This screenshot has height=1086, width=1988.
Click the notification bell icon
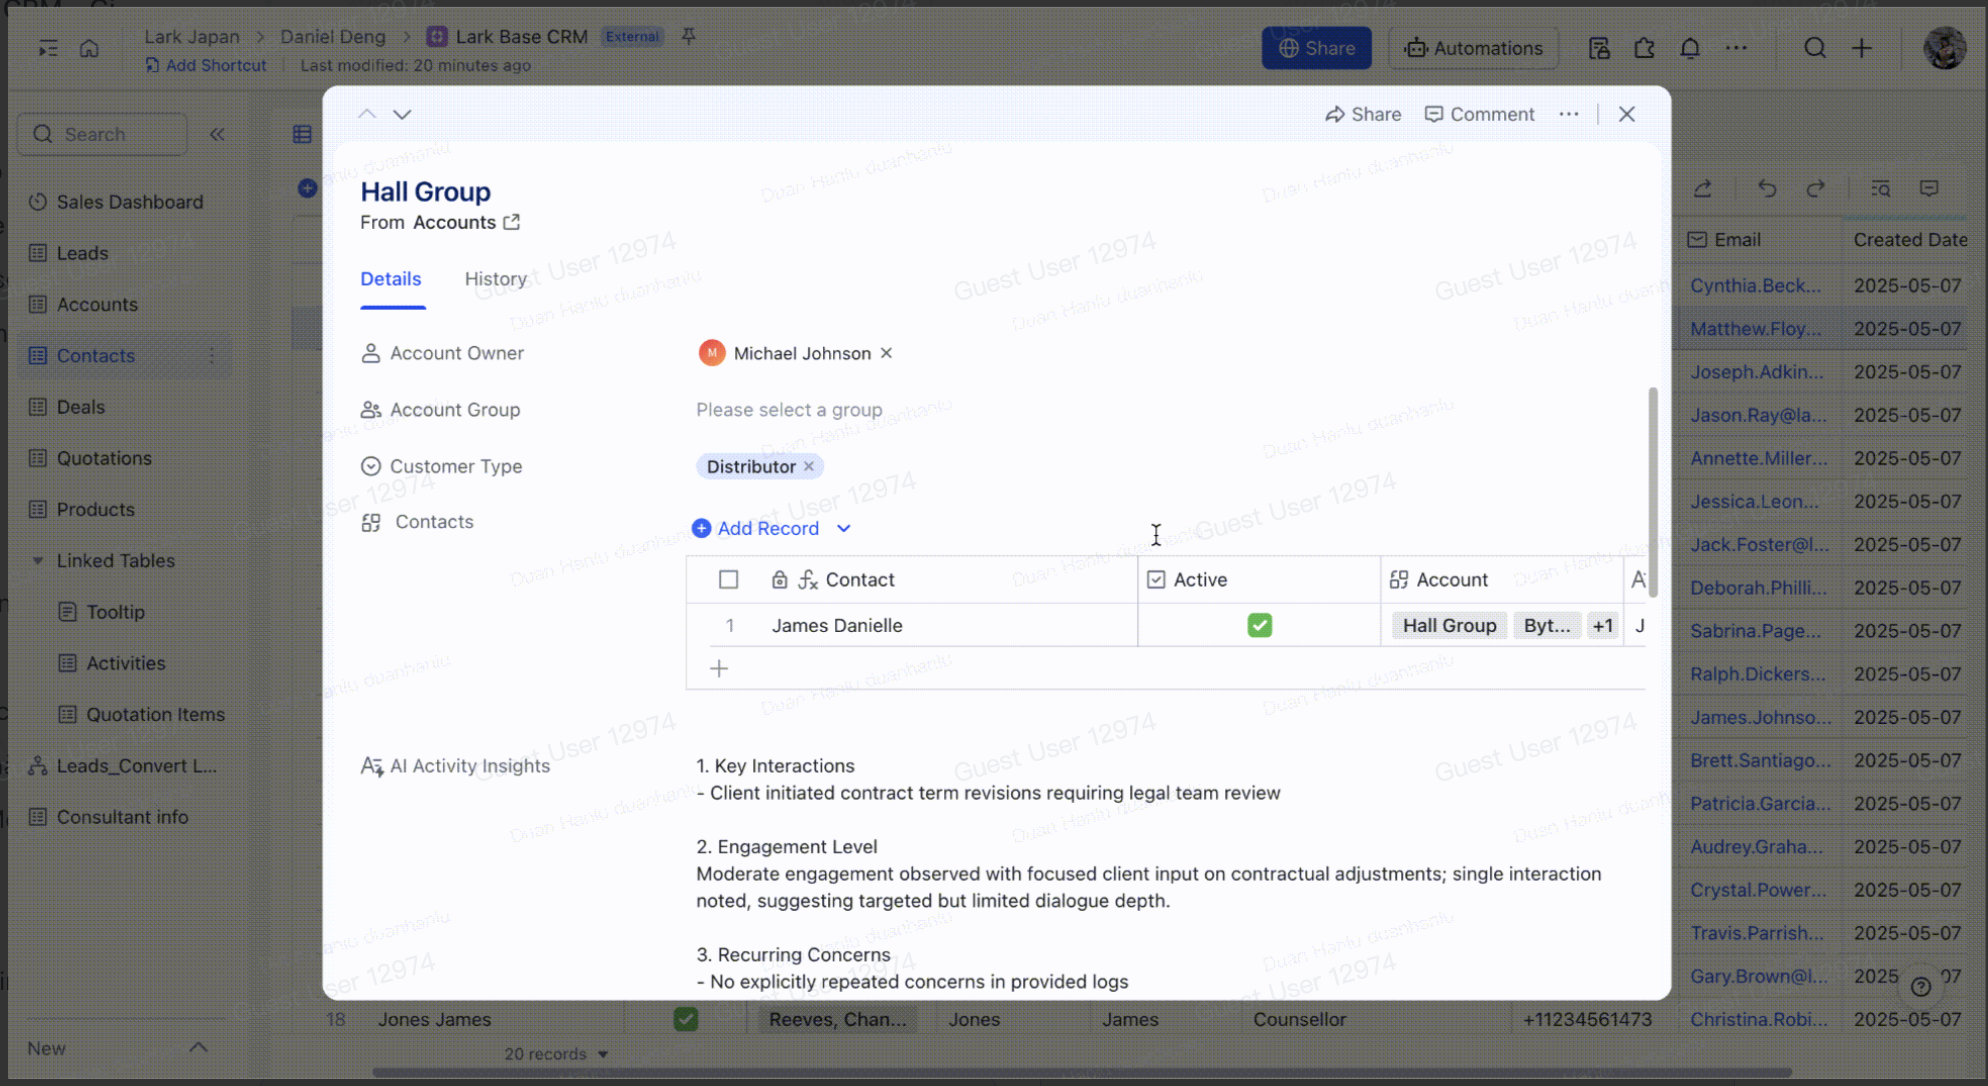(1689, 48)
